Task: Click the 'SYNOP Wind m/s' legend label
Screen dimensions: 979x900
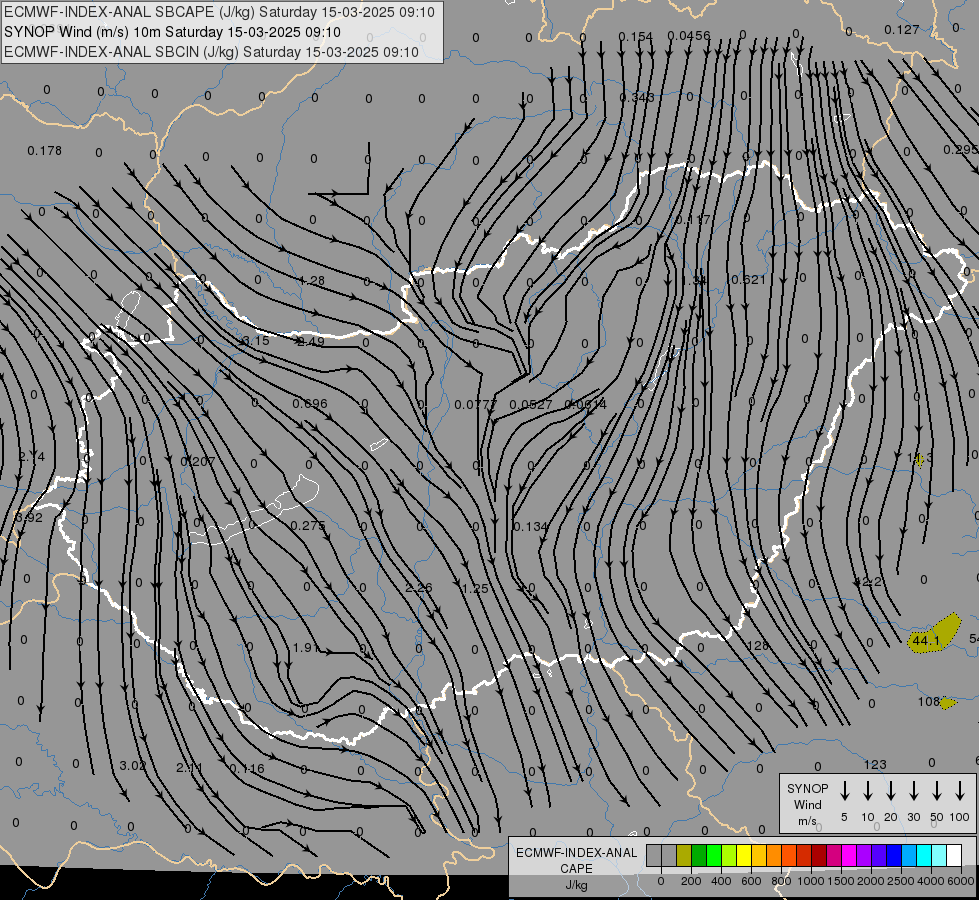Action: tap(807, 804)
